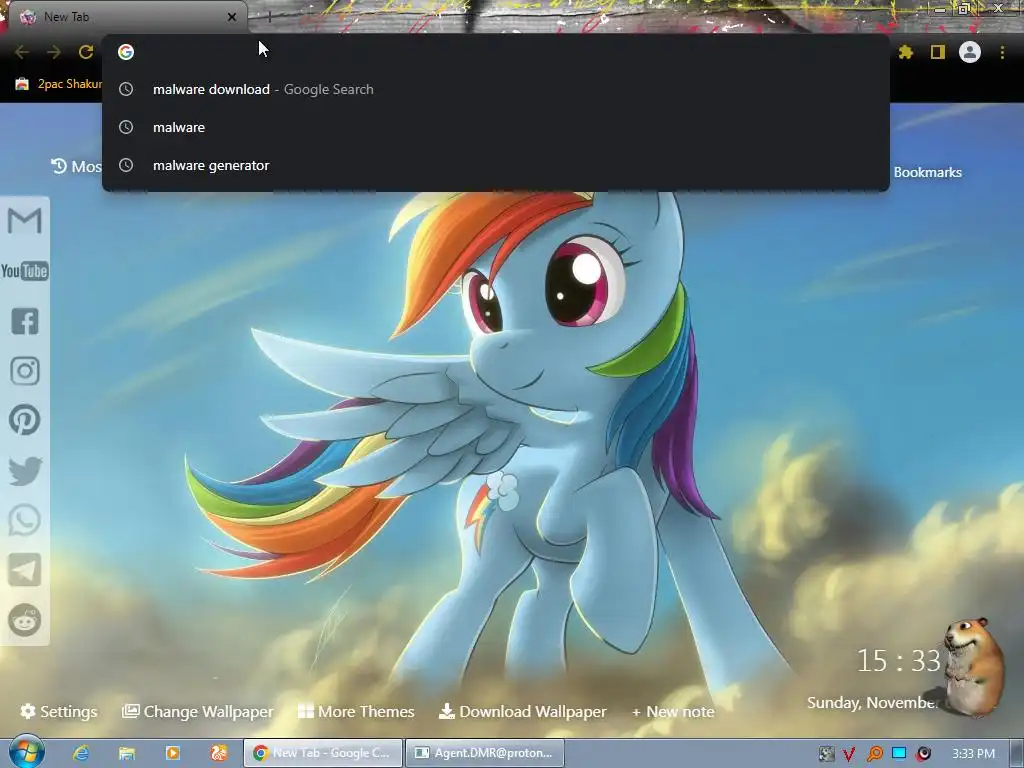Open the Chrome three-dot menu
The image size is (1024, 768).
click(x=1002, y=52)
